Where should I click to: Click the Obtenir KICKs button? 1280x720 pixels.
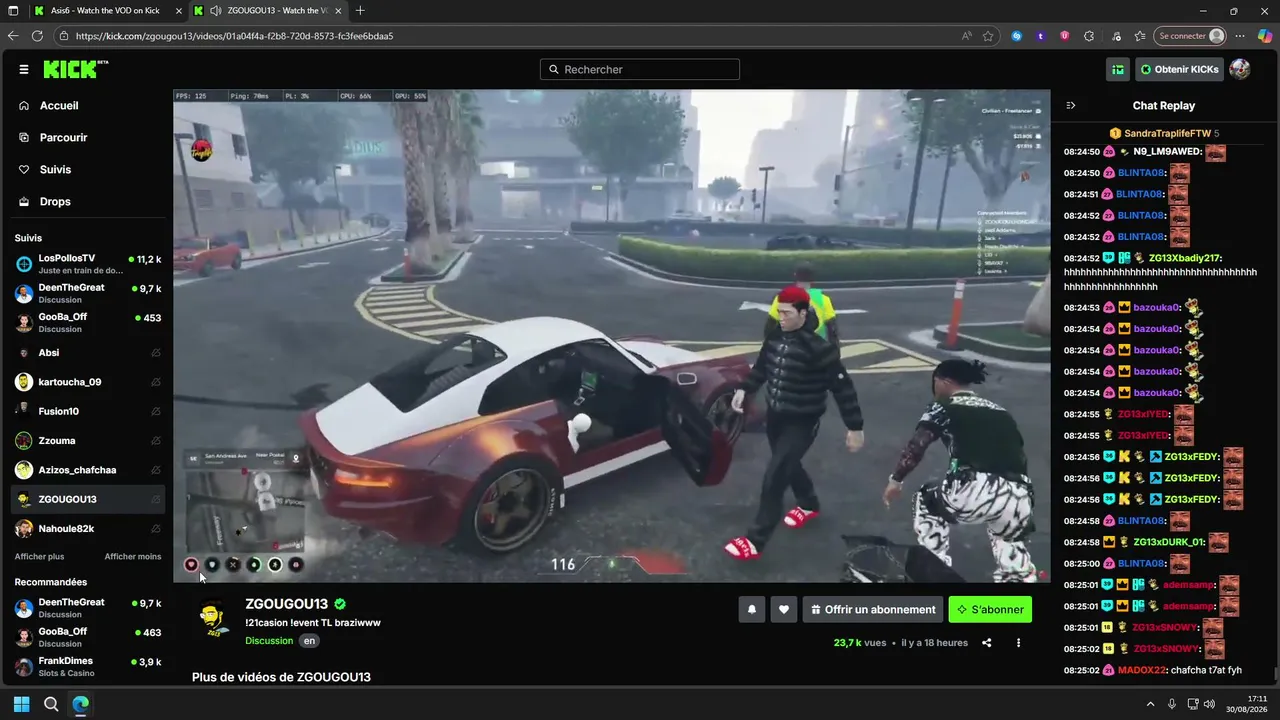tap(1180, 70)
